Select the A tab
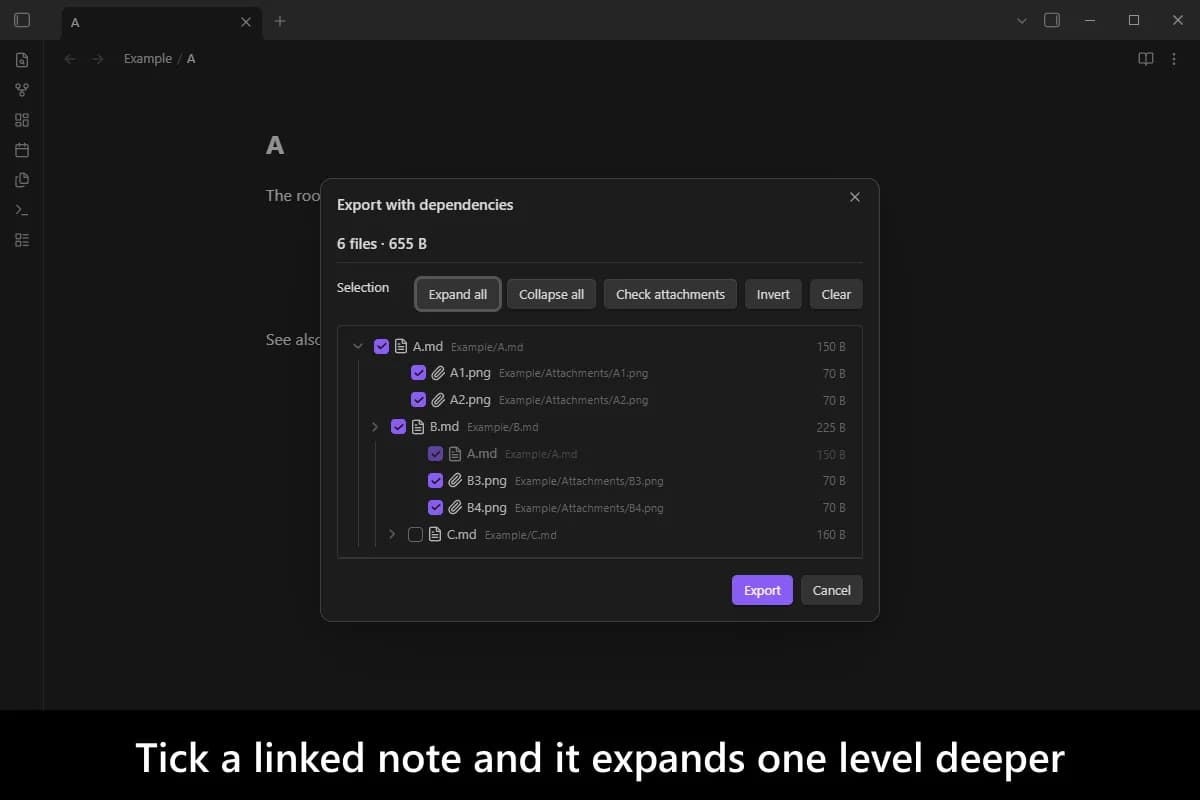Image resolution: width=1200 pixels, height=800 pixels. coord(160,22)
